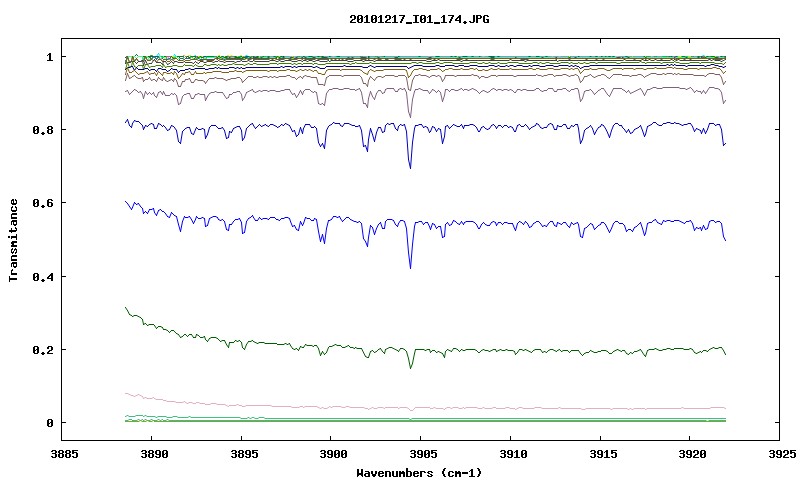
Task: Click x-axis tick label 3890
Action: tap(154, 454)
